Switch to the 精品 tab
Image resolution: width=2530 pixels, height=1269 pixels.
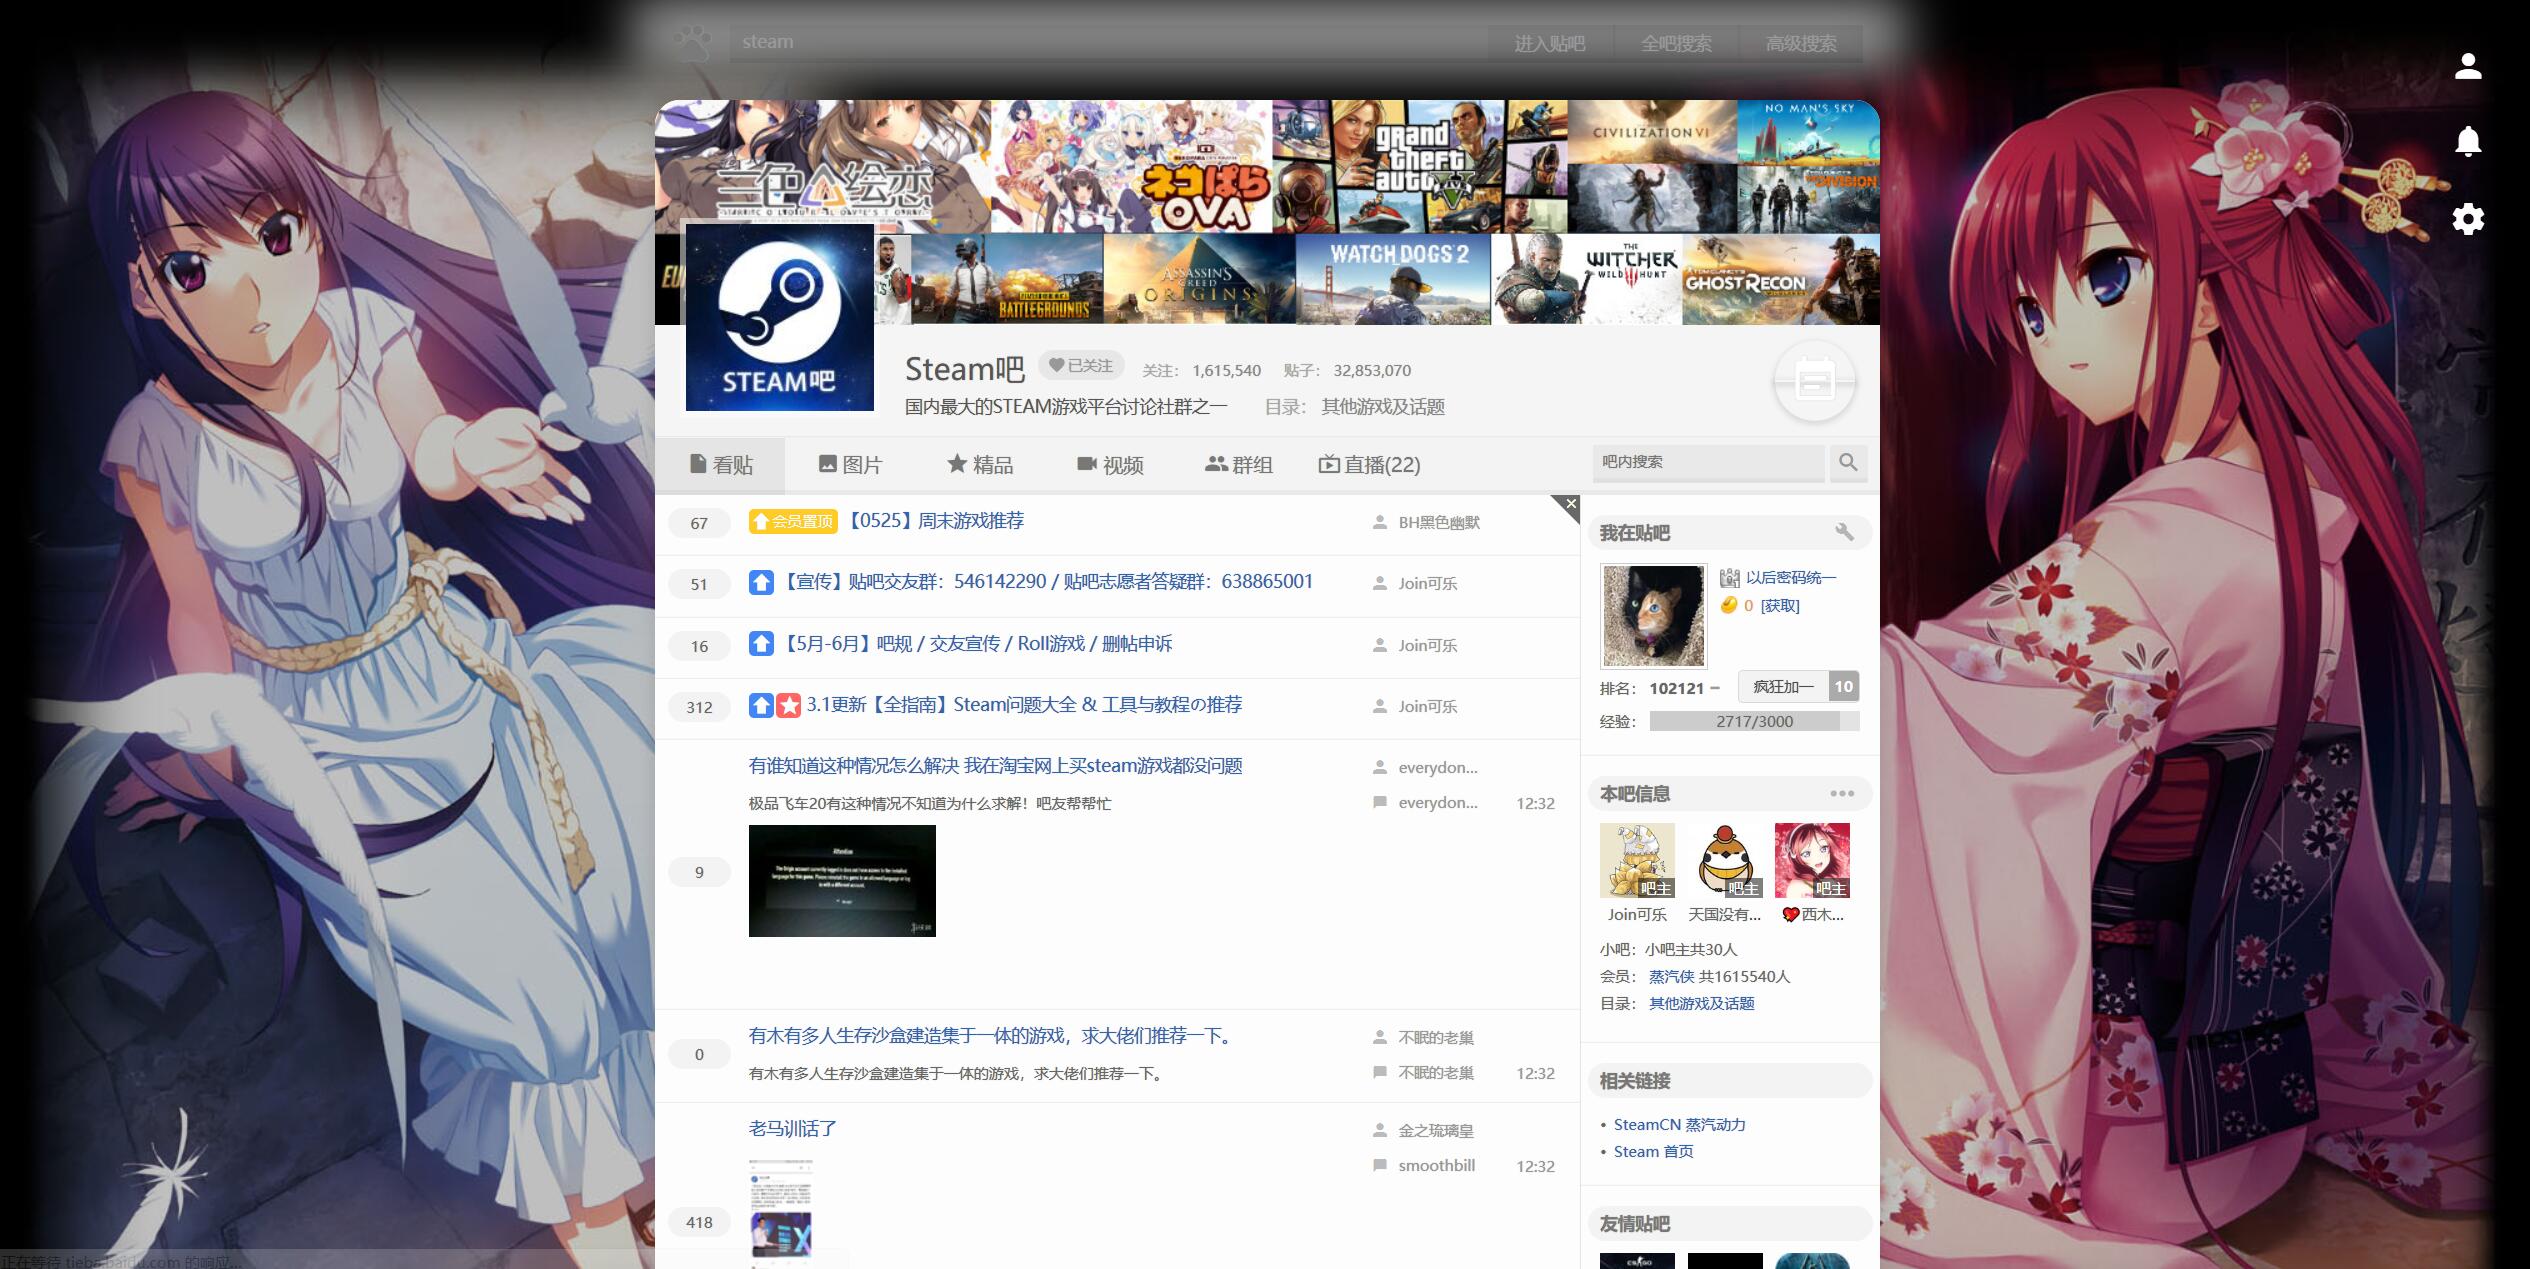[980, 465]
